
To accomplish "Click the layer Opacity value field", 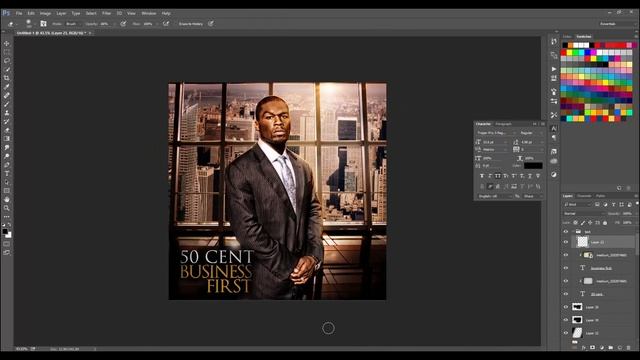I will tap(627, 213).
